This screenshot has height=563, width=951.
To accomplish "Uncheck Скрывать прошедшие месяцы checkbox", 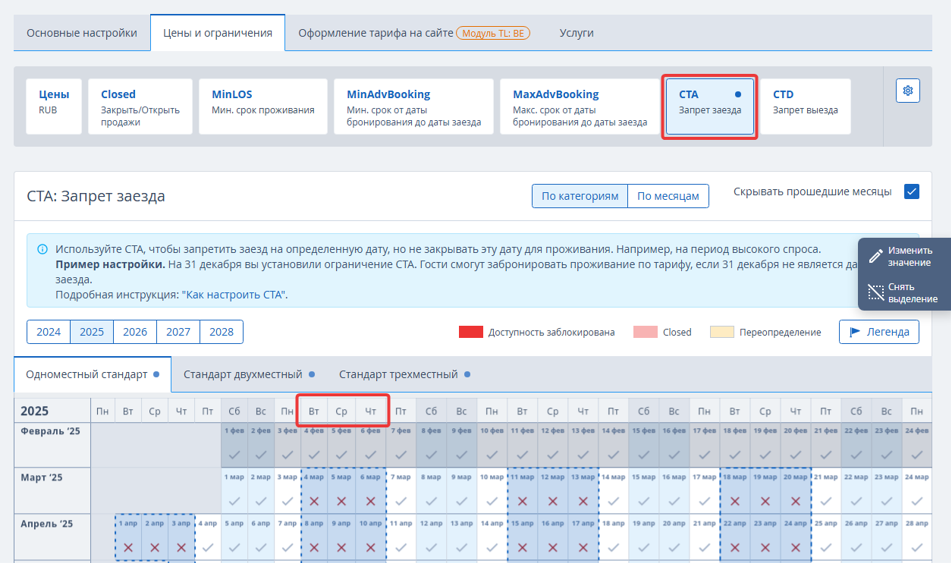I will click(912, 192).
